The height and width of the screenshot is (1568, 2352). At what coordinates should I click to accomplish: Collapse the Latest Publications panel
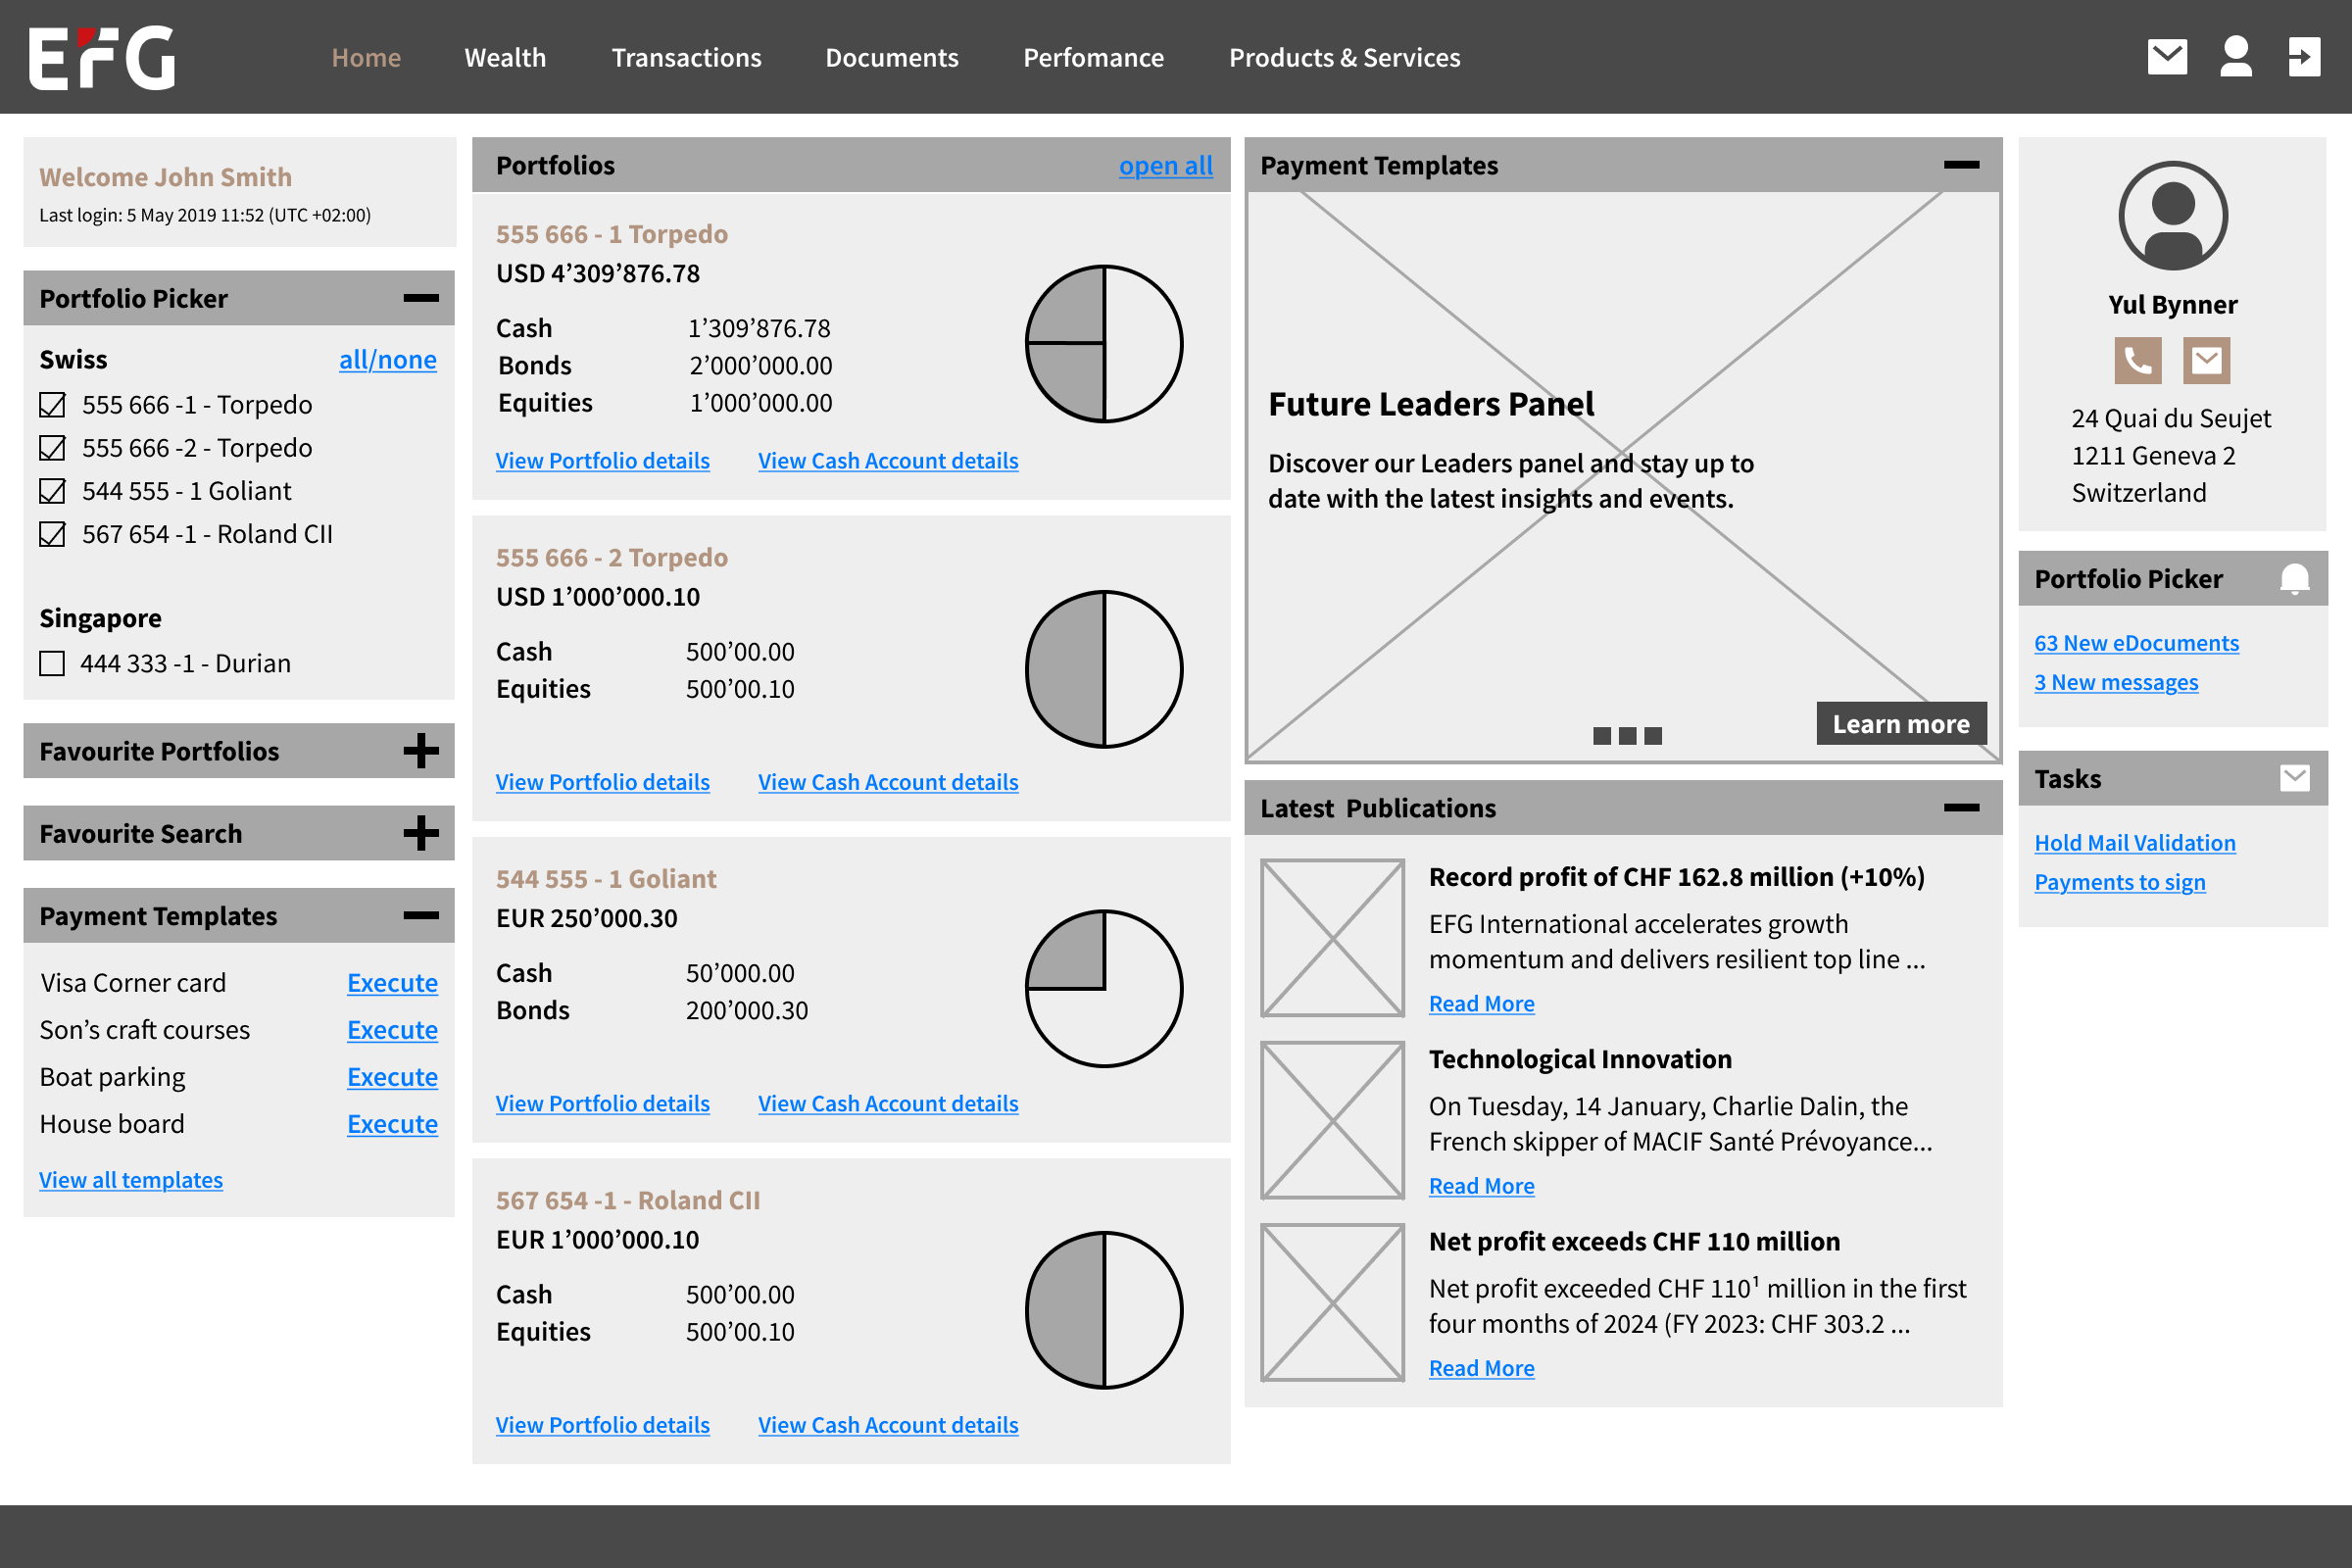tap(1961, 808)
